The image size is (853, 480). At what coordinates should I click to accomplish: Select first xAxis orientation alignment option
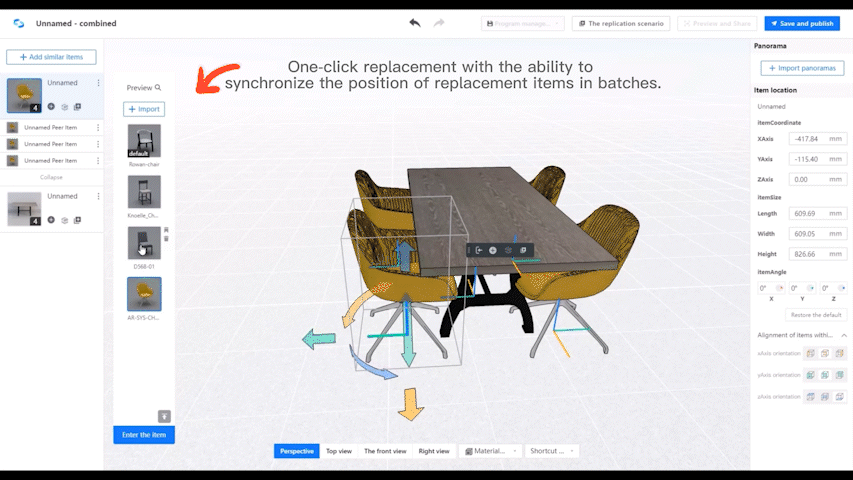(809, 353)
